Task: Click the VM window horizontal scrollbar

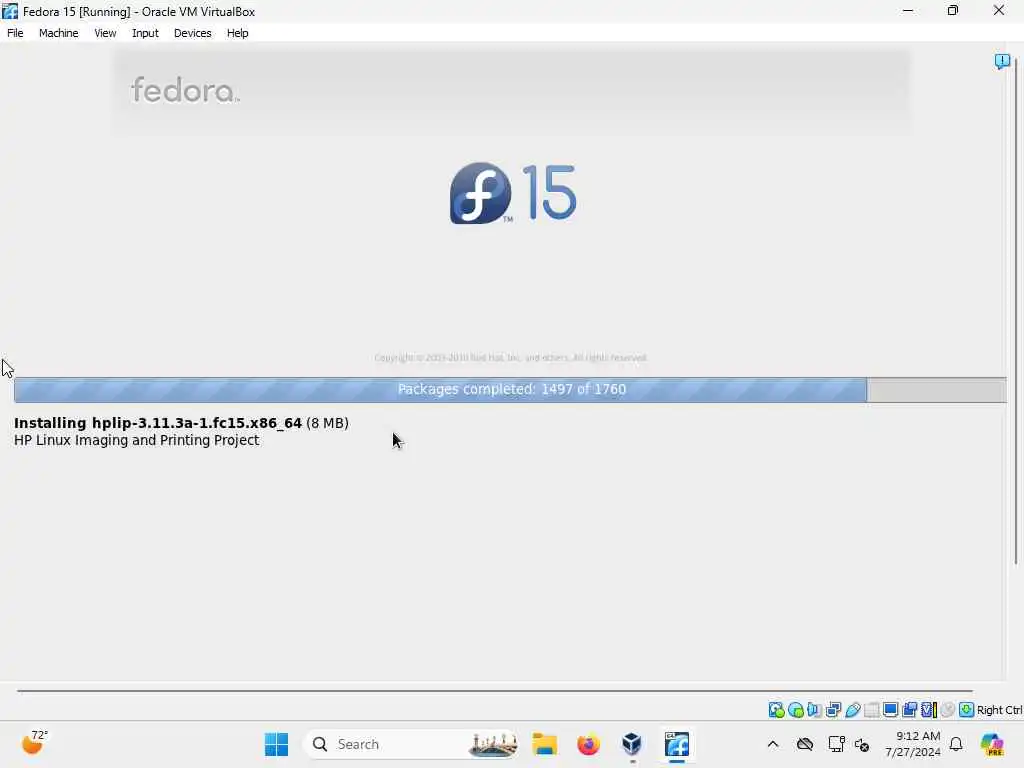Action: point(494,690)
